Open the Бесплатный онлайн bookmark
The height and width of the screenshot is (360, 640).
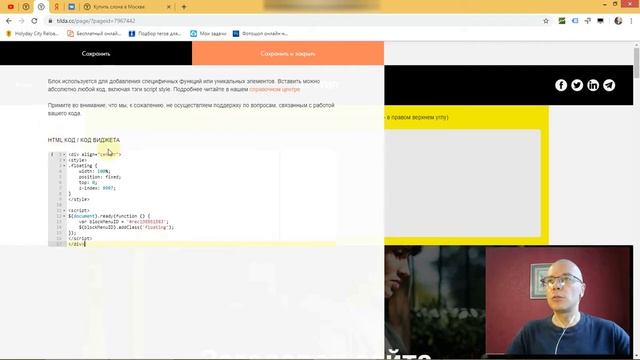[94, 33]
